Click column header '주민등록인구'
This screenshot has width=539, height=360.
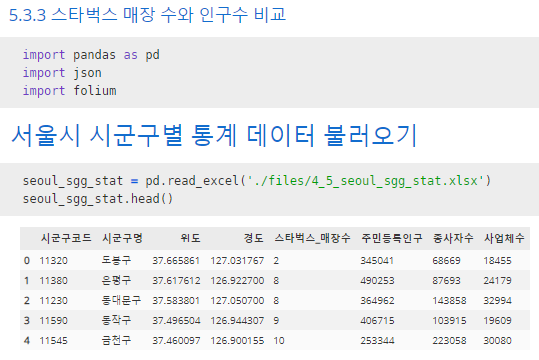(392, 238)
